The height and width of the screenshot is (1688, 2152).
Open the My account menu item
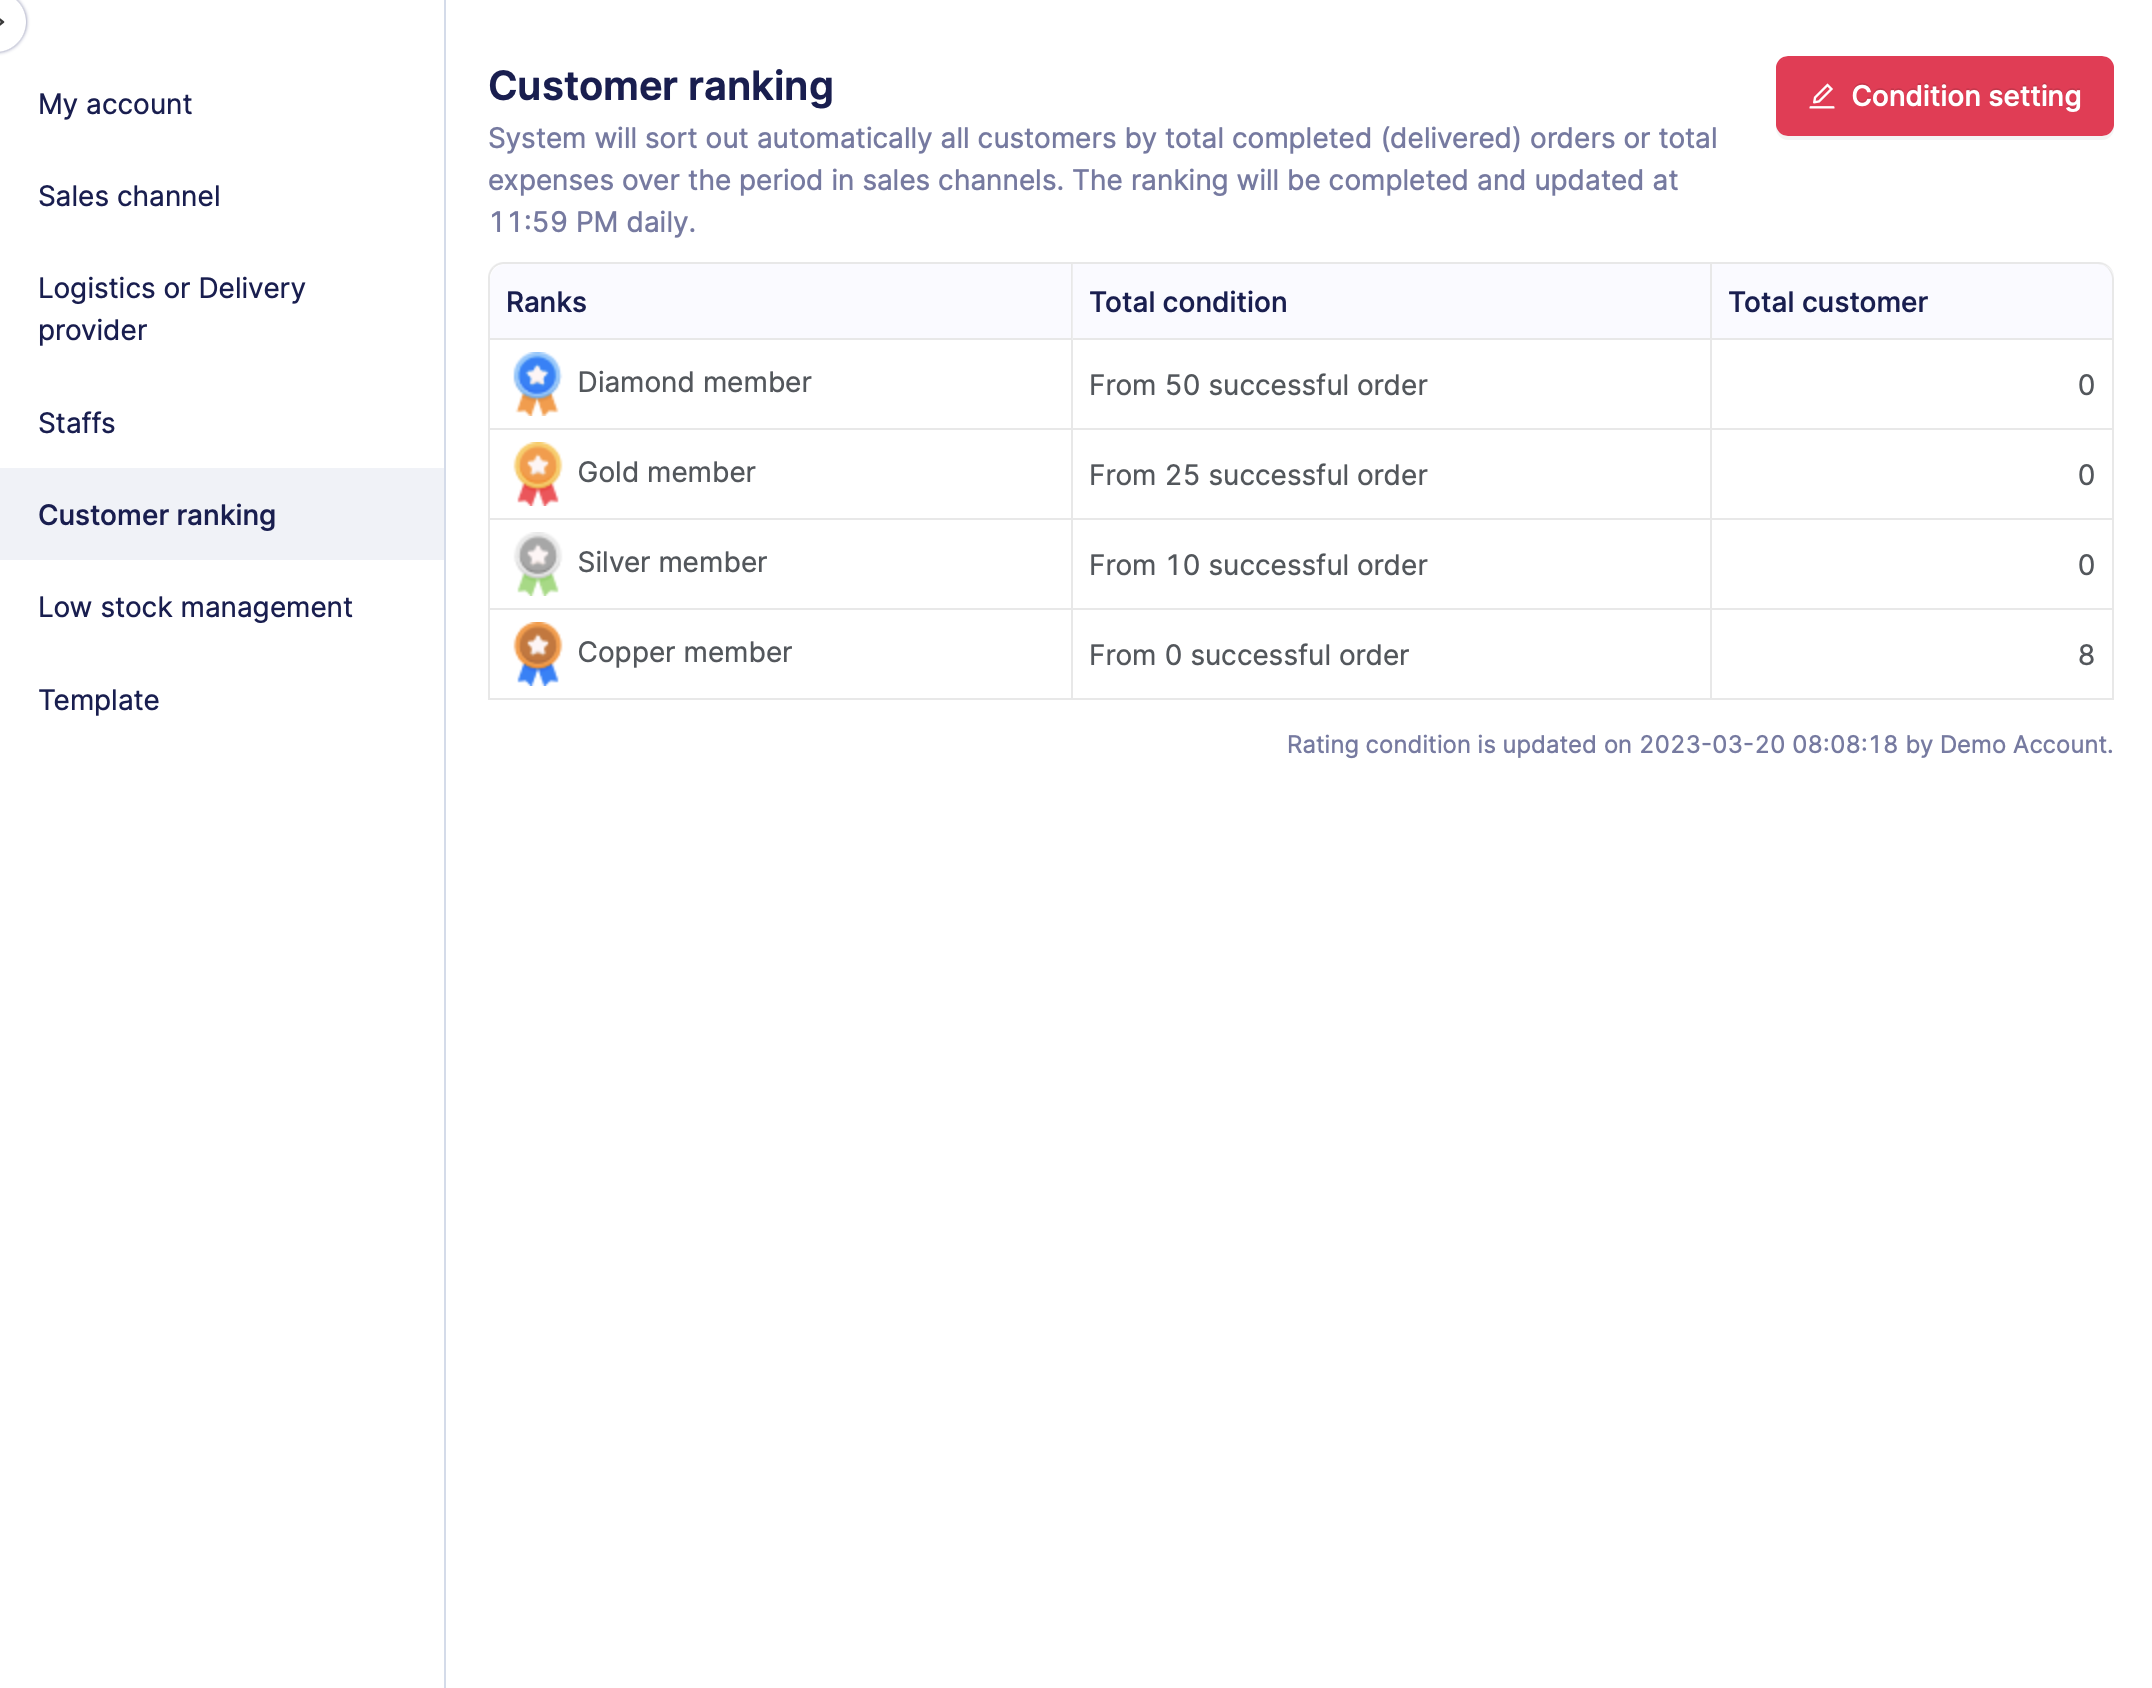pyautogui.click(x=115, y=104)
